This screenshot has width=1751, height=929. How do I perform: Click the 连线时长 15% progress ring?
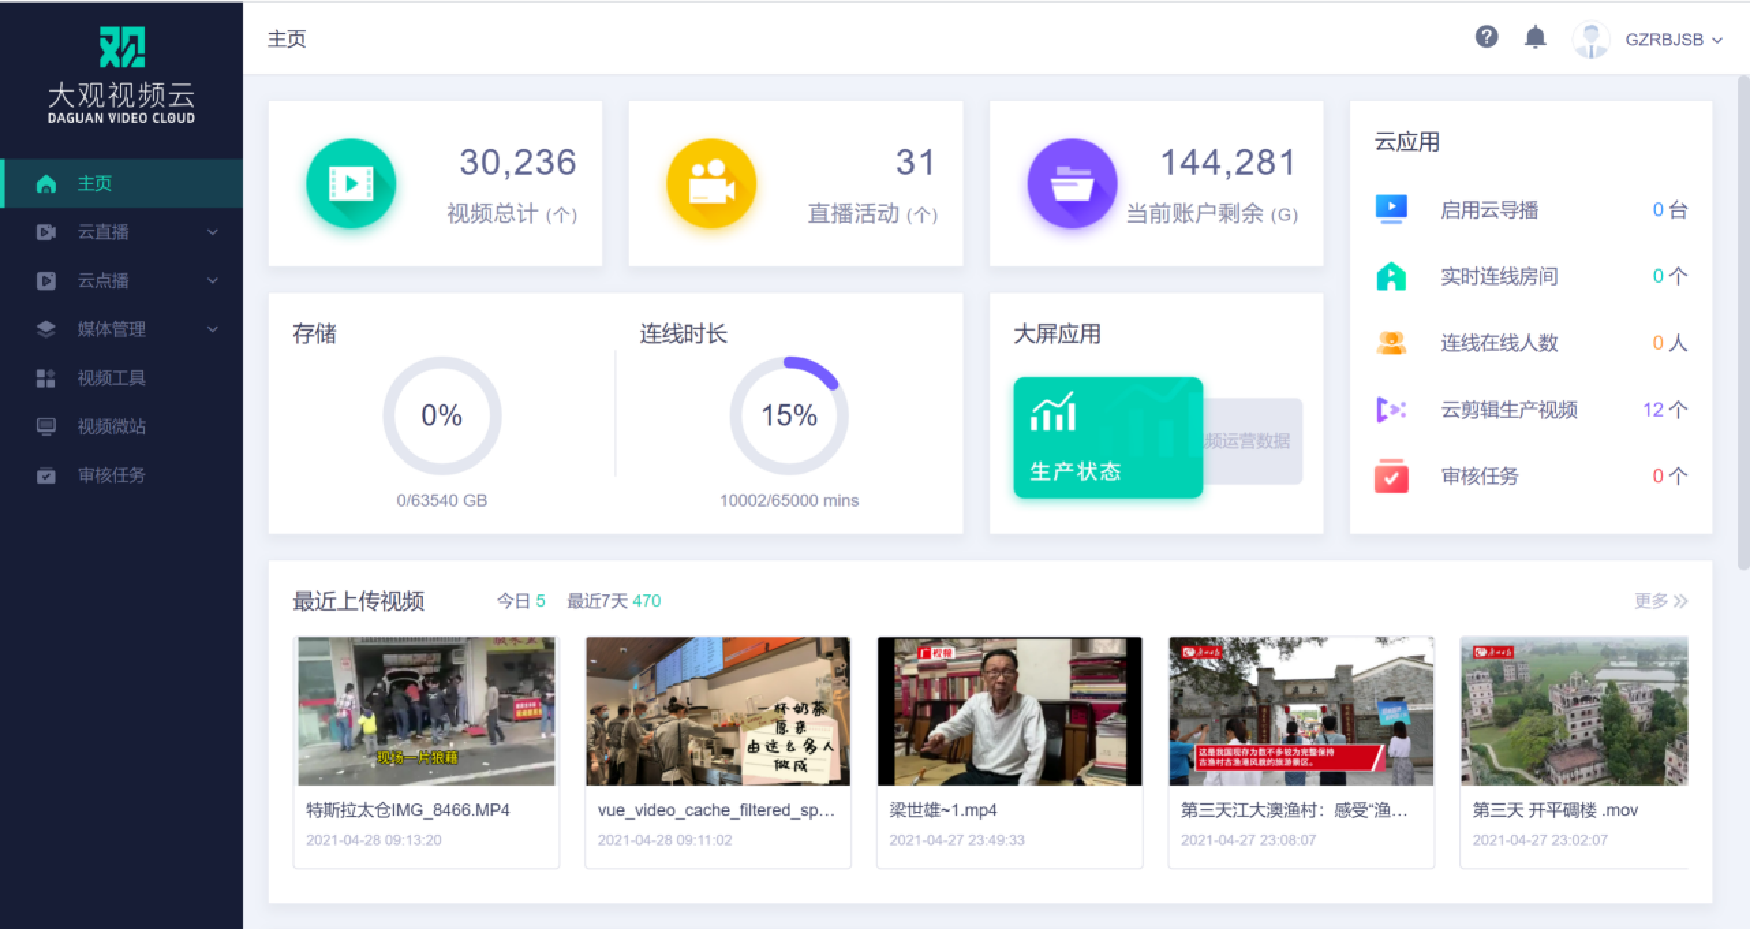789,415
